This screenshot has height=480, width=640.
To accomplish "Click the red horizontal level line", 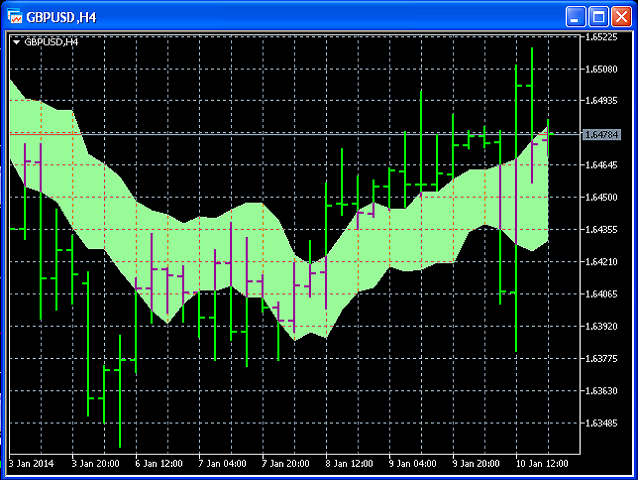I will [x=44, y=133].
